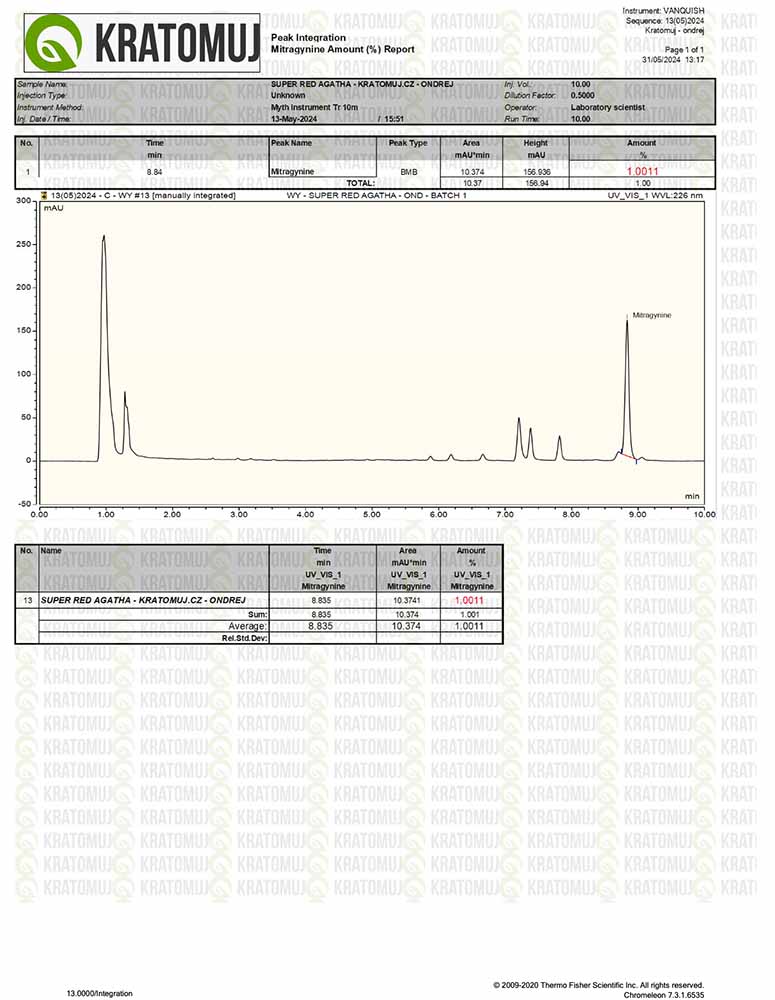Click the Average time value 8.835
The height and width of the screenshot is (1000, 775).
(x=320, y=626)
